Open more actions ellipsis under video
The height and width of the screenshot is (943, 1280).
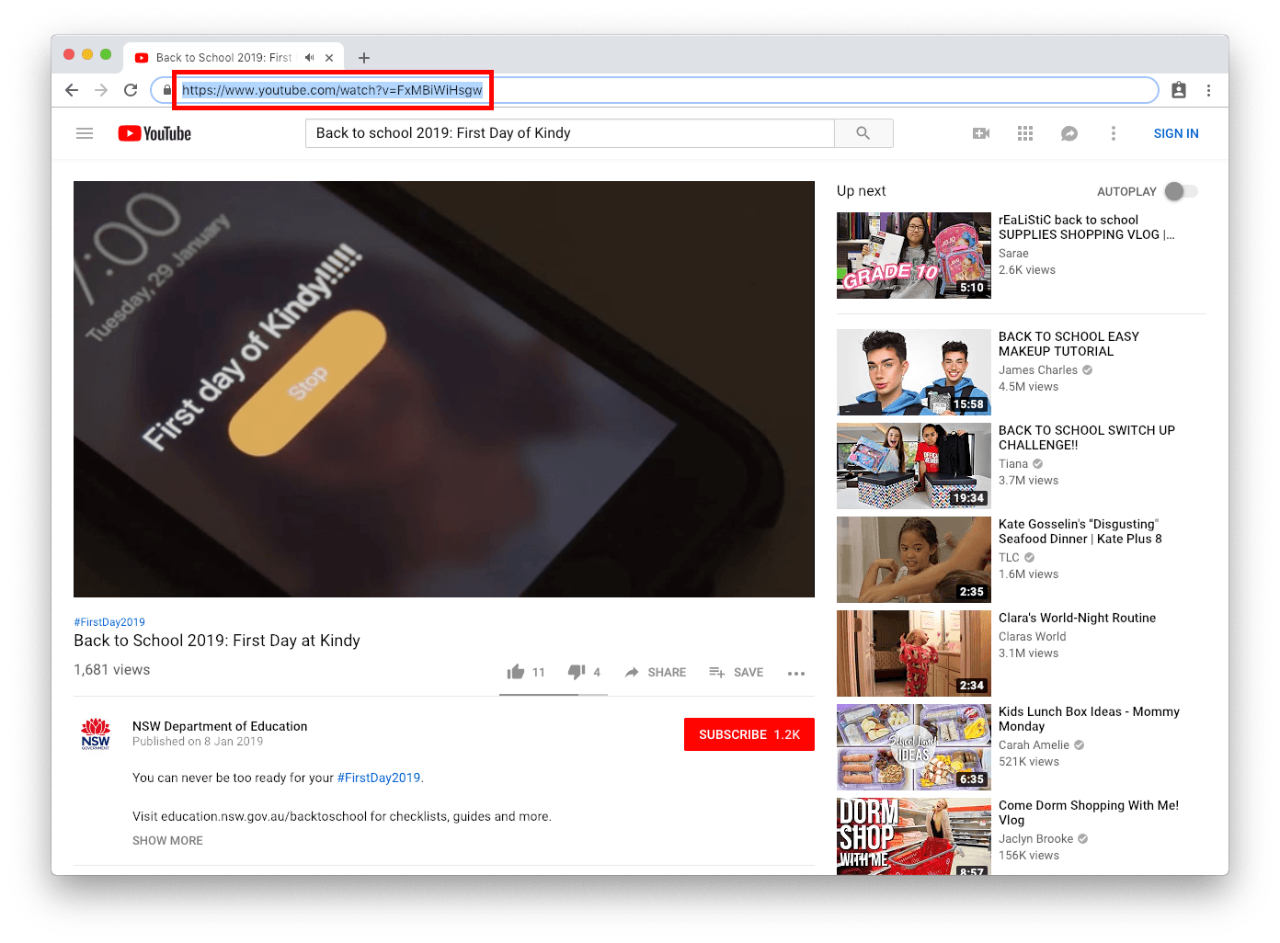tap(796, 673)
